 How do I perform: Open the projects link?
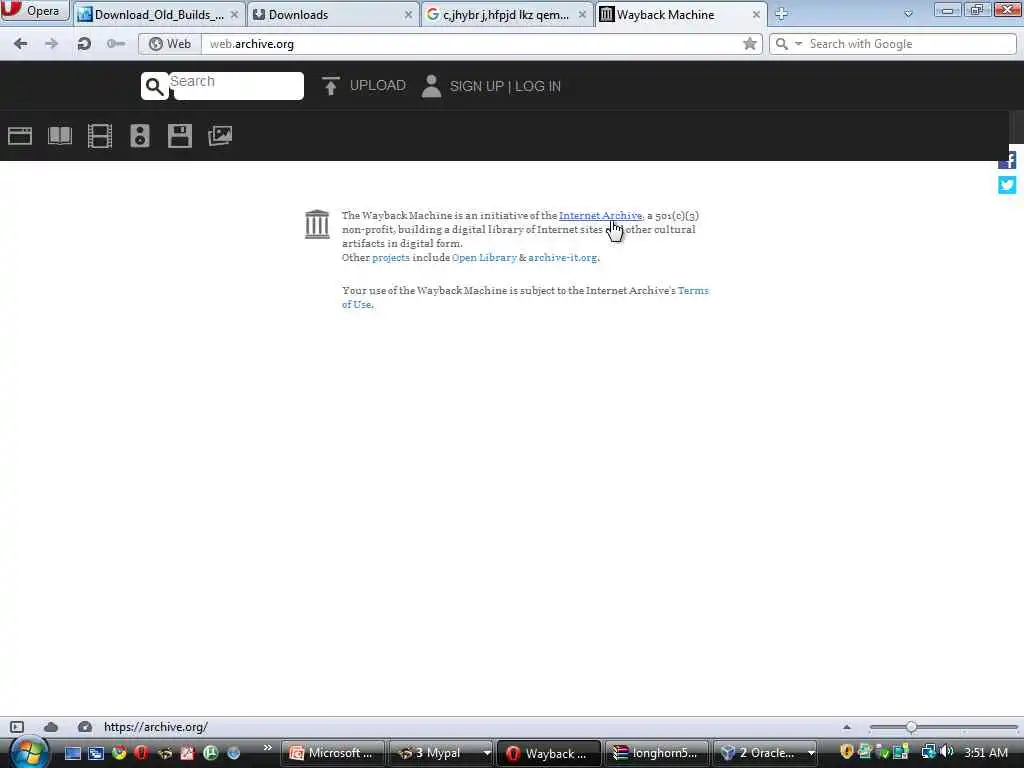391,257
